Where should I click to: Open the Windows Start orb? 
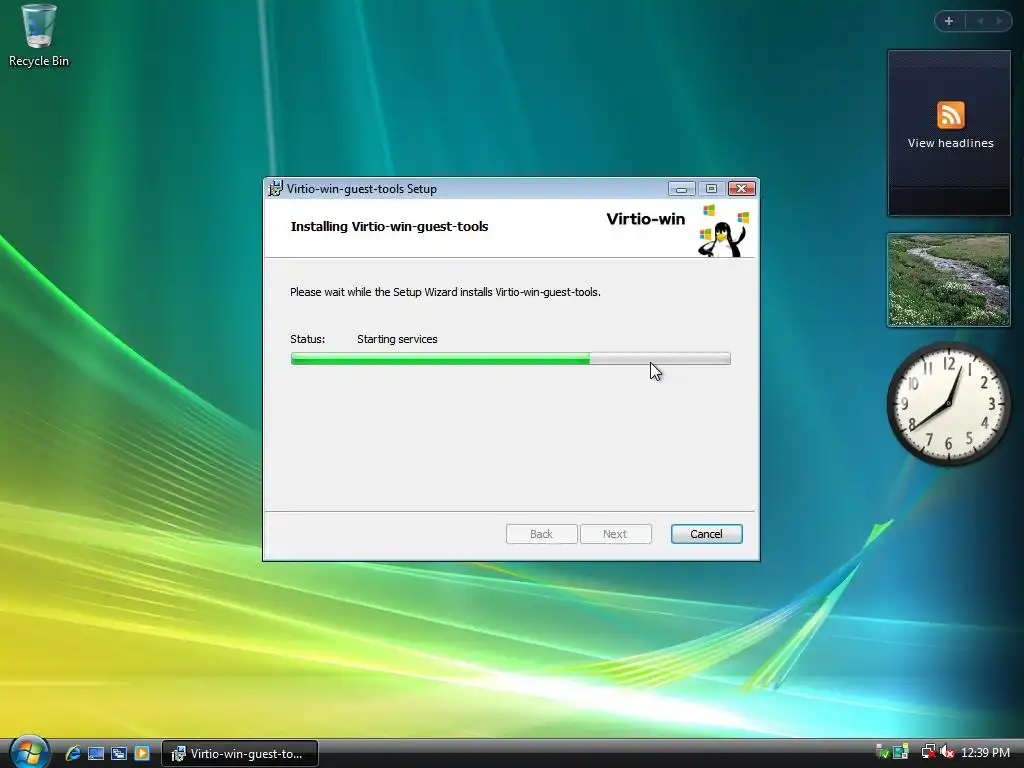pos(29,752)
